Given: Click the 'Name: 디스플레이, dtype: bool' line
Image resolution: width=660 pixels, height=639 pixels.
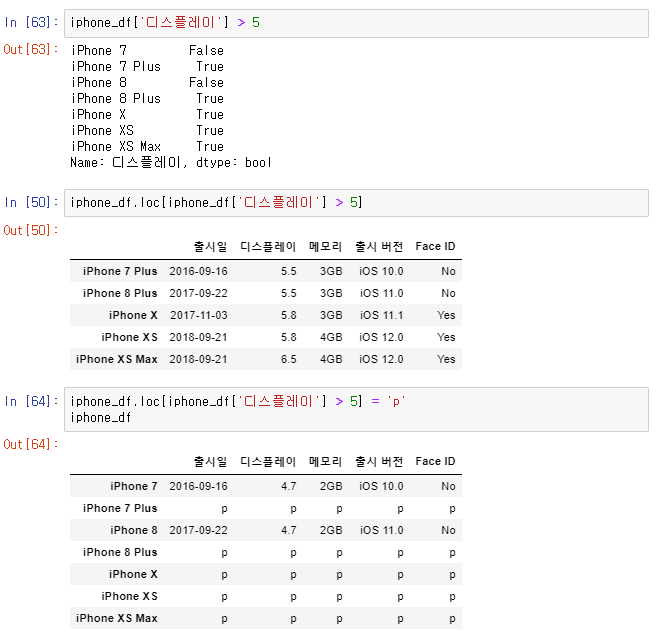Looking at the screenshot, I should click(171, 162).
